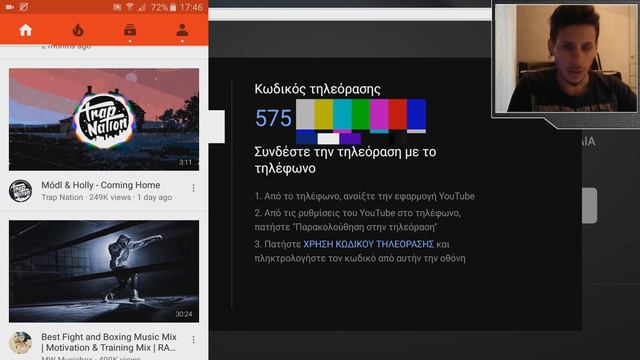Tap the battery icon in status bar
Image resolution: width=640 pixels, height=360 pixels.
173,7
